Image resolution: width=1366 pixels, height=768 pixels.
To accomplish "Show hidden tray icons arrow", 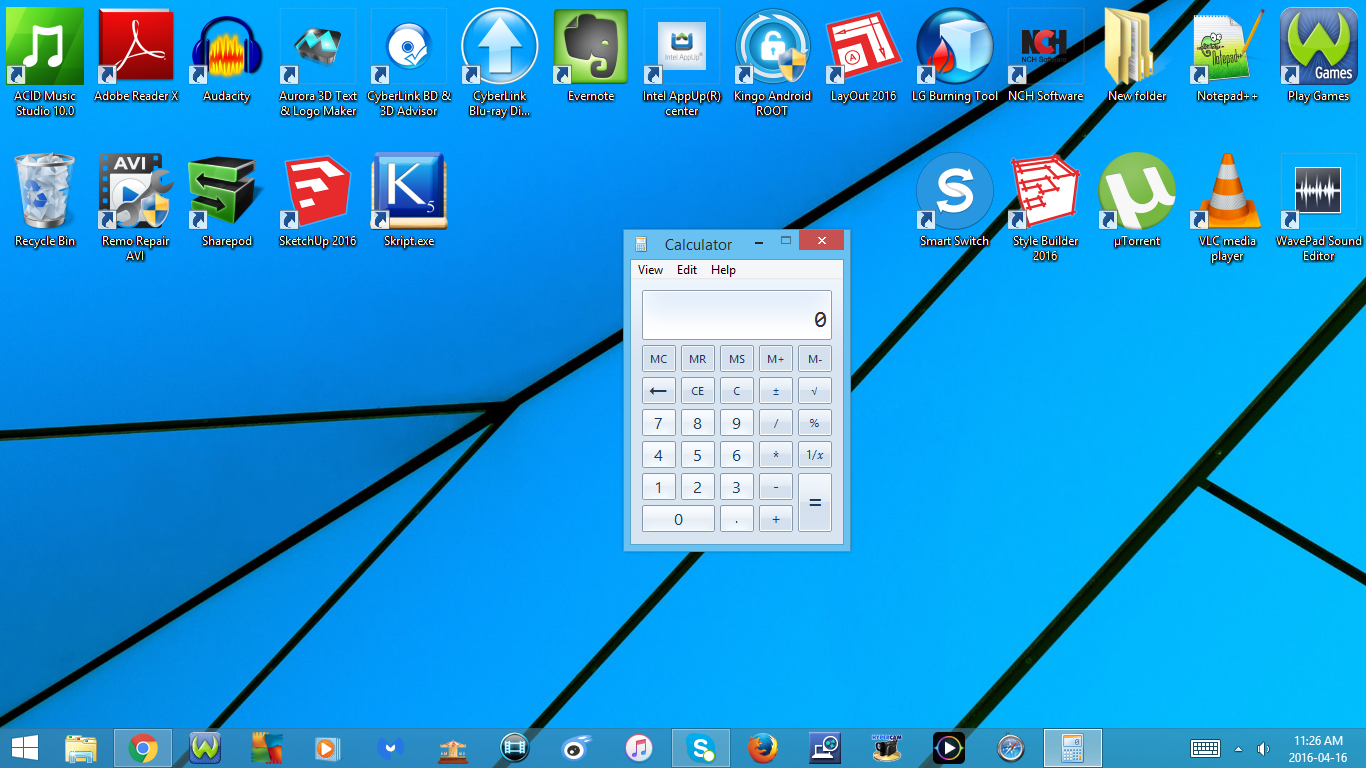I will [1239, 748].
